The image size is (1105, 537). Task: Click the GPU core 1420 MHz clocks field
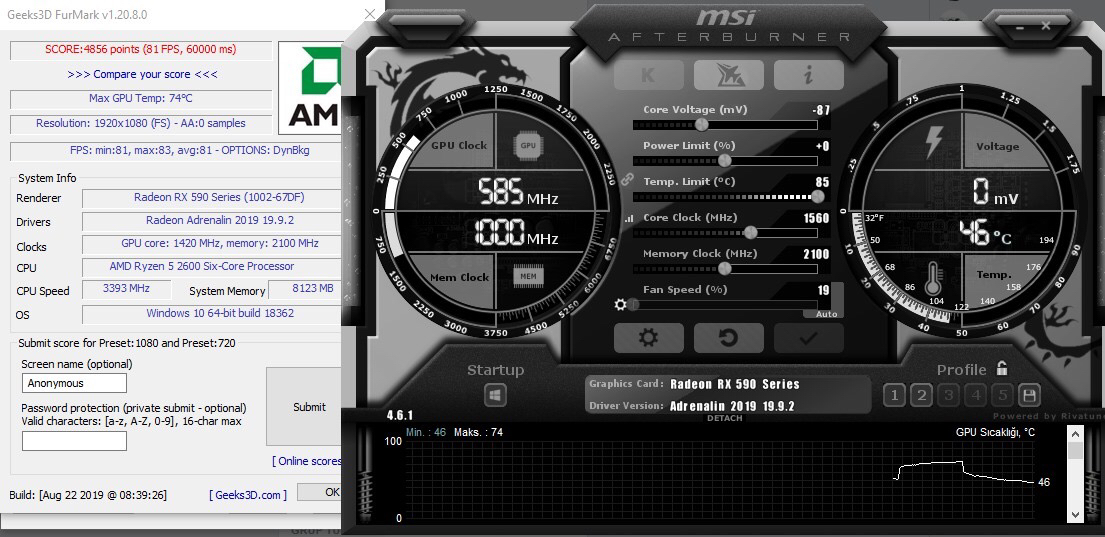212,244
